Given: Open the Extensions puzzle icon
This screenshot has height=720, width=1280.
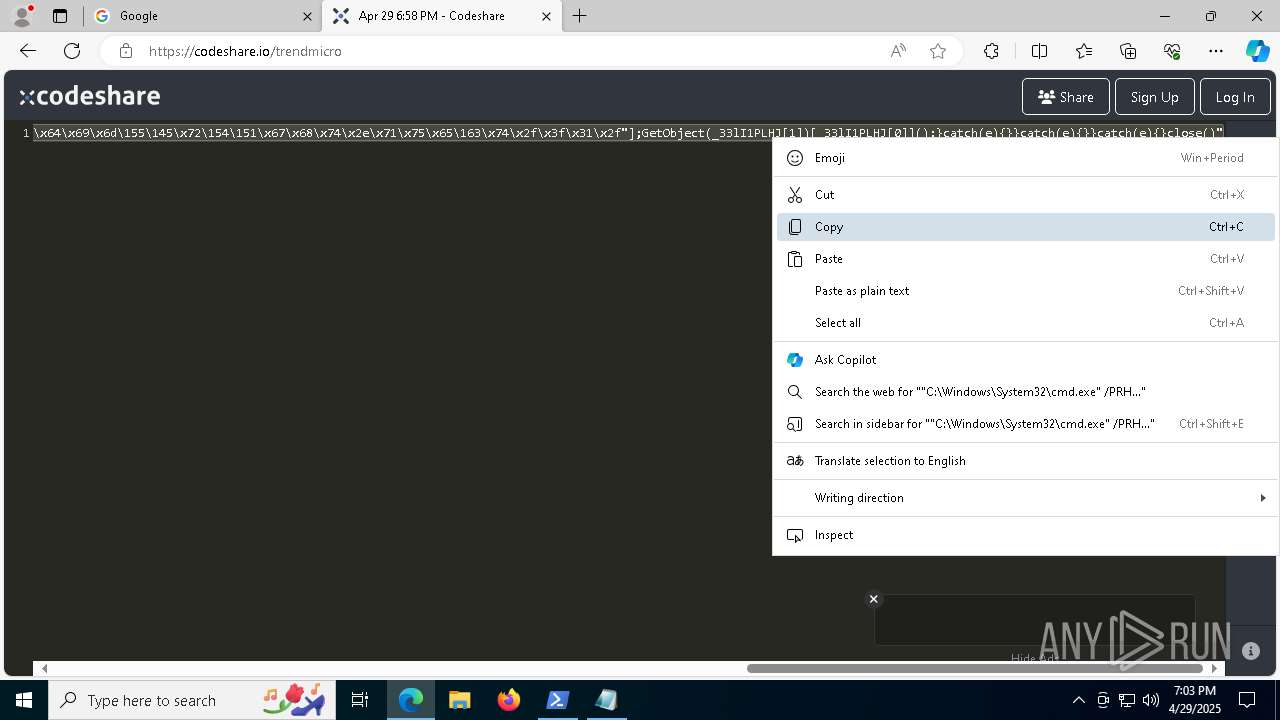Looking at the screenshot, I should (991, 51).
